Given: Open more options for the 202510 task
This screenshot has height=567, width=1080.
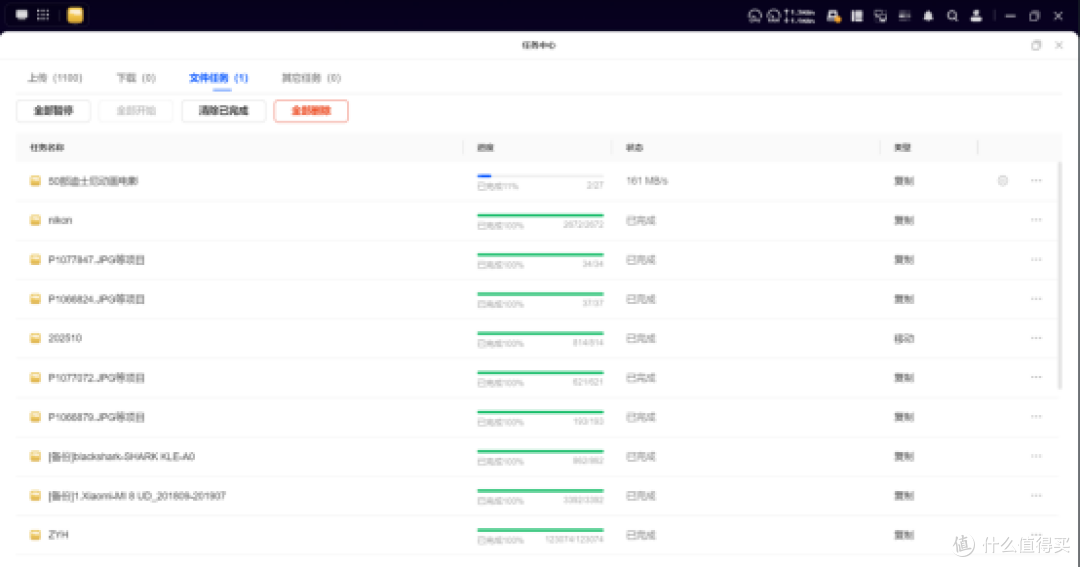Looking at the screenshot, I should 1036,338.
